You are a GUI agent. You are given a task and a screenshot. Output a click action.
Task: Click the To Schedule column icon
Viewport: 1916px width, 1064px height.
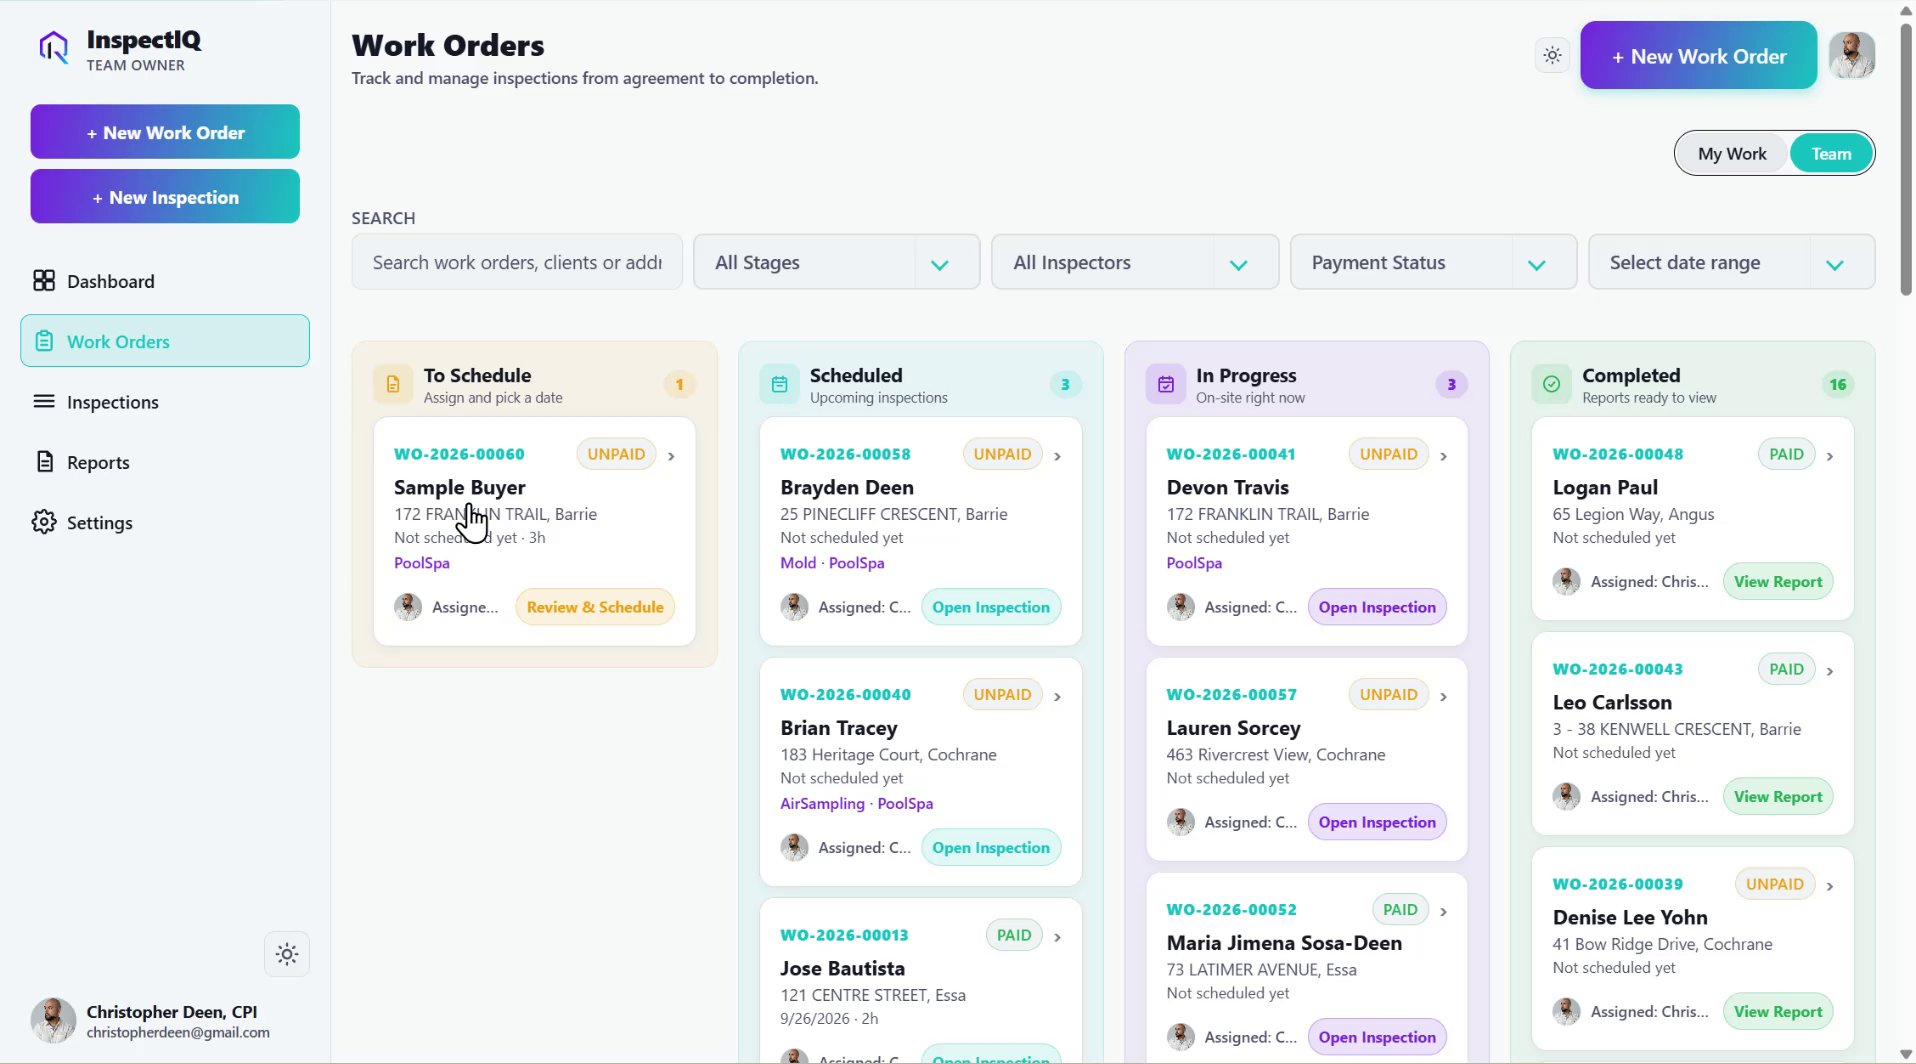[393, 384]
